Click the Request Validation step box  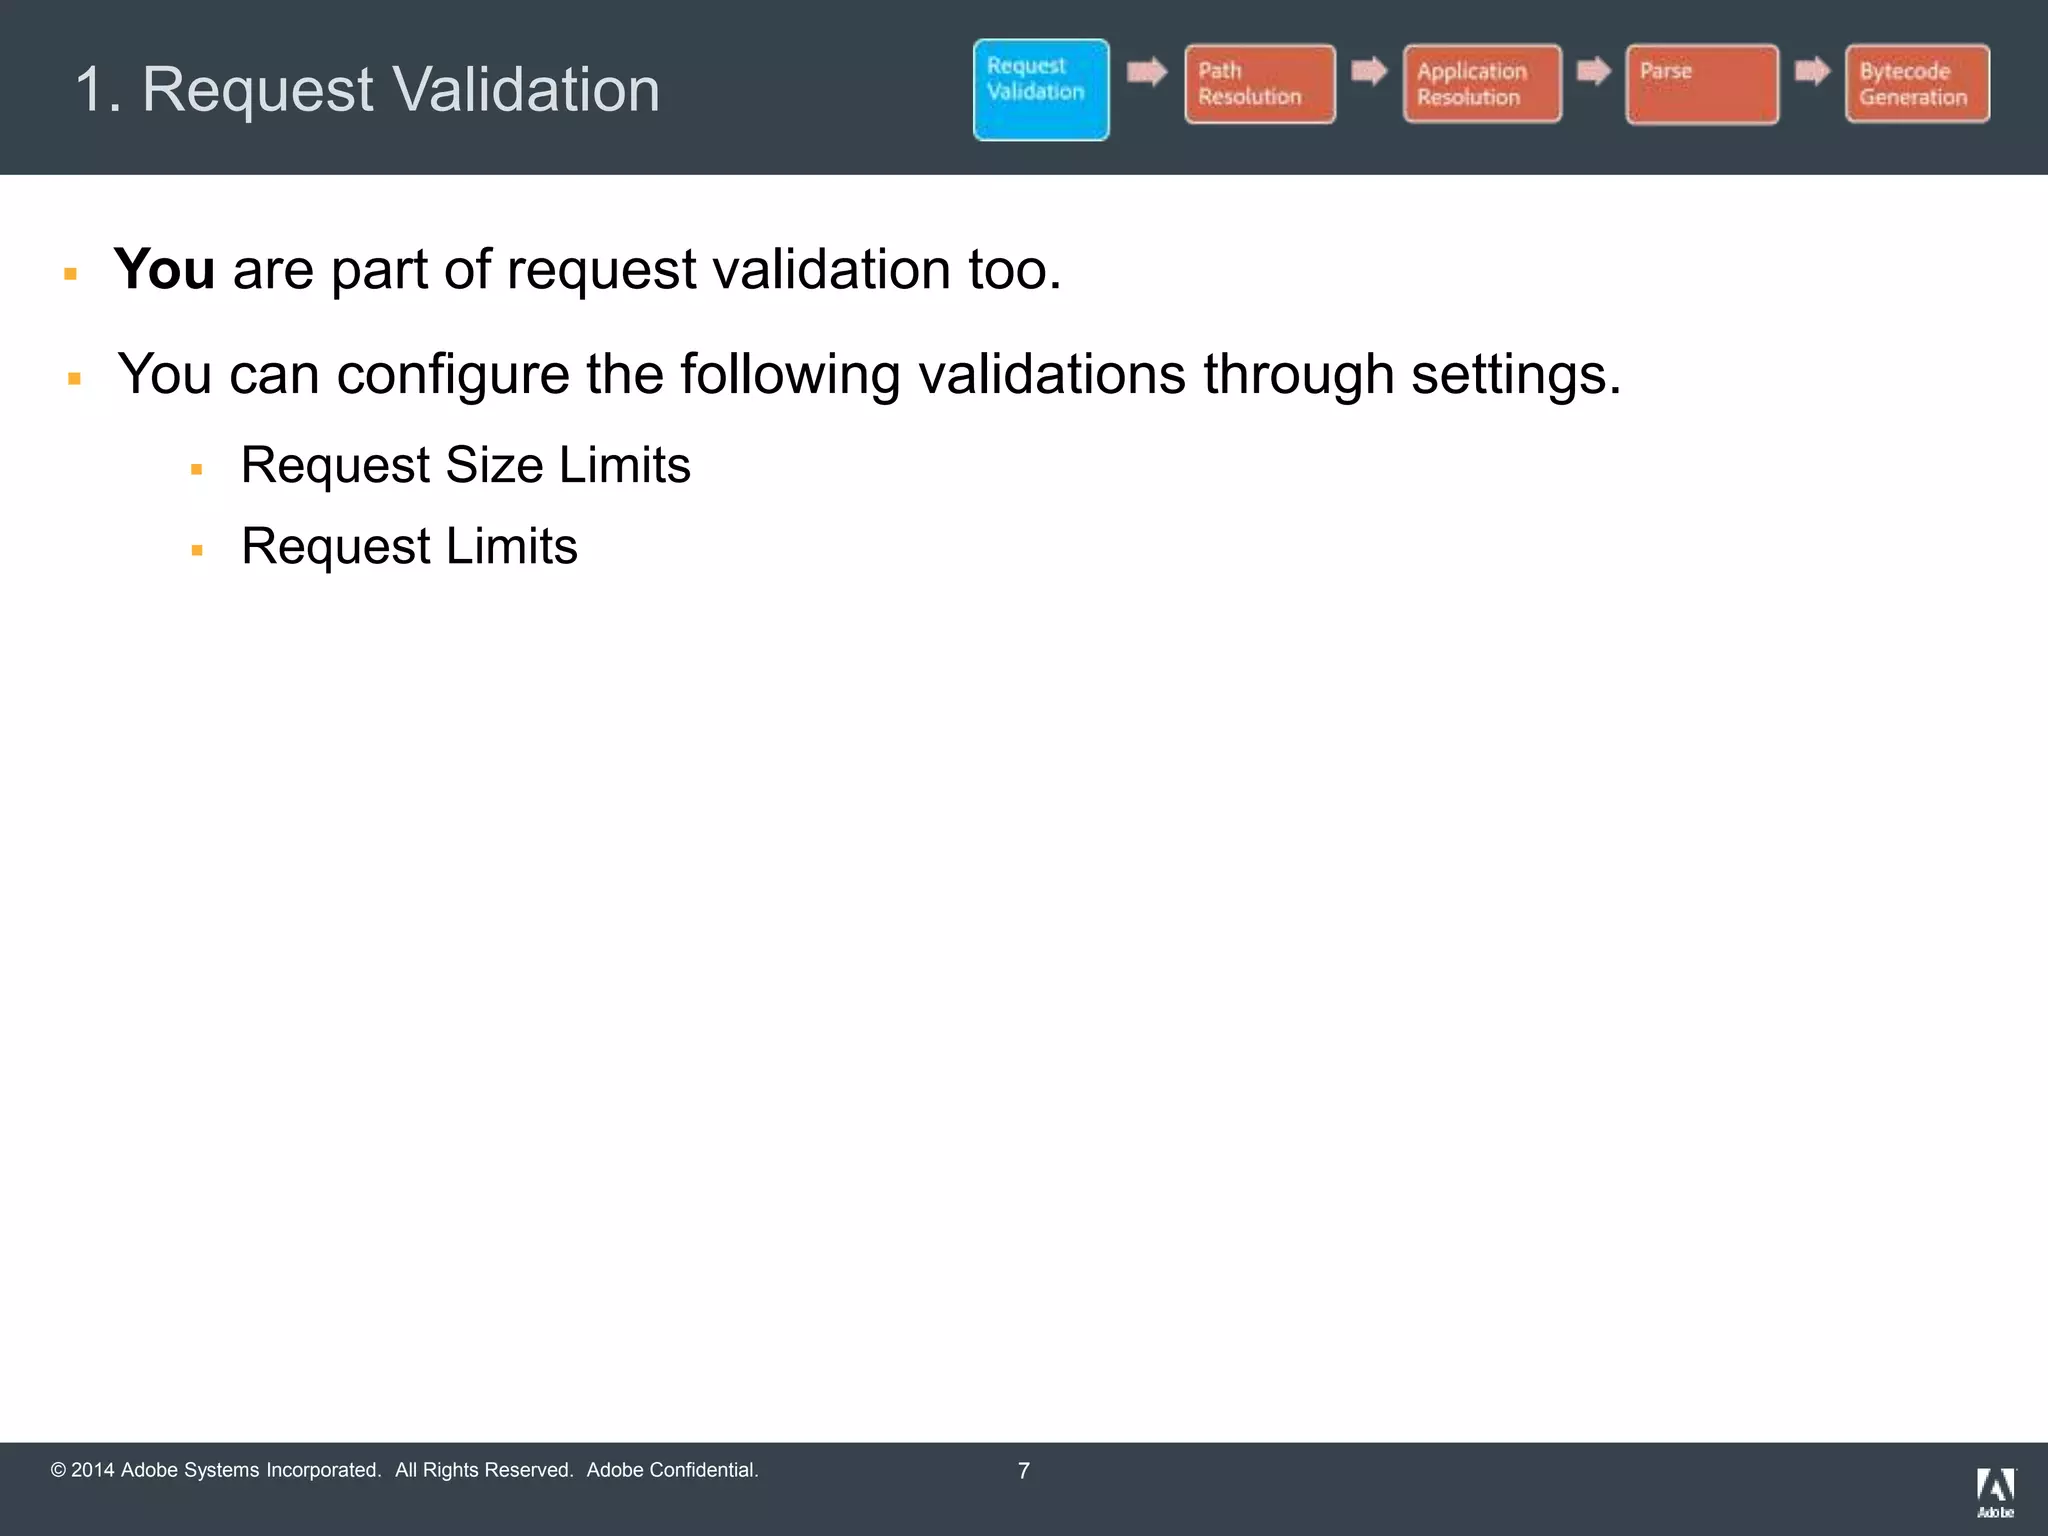[1041, 90]
